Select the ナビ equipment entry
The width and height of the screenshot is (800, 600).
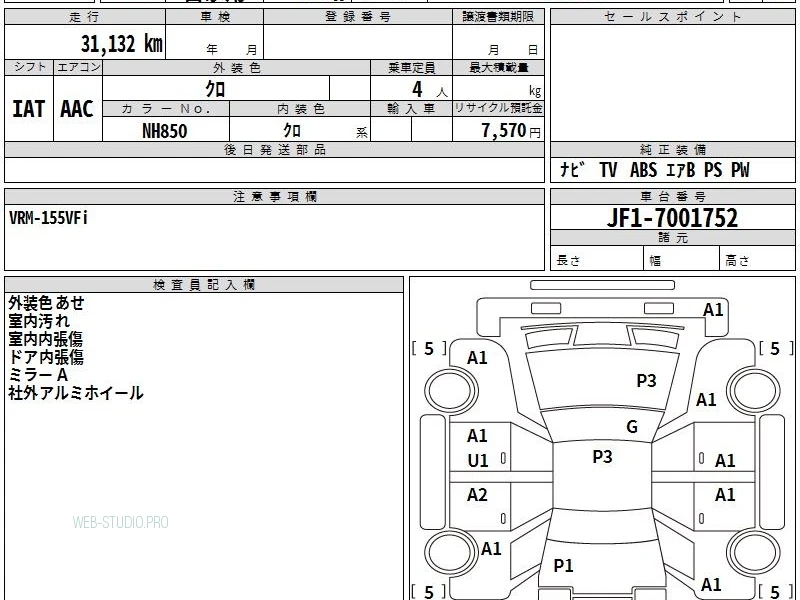(572, 169)
